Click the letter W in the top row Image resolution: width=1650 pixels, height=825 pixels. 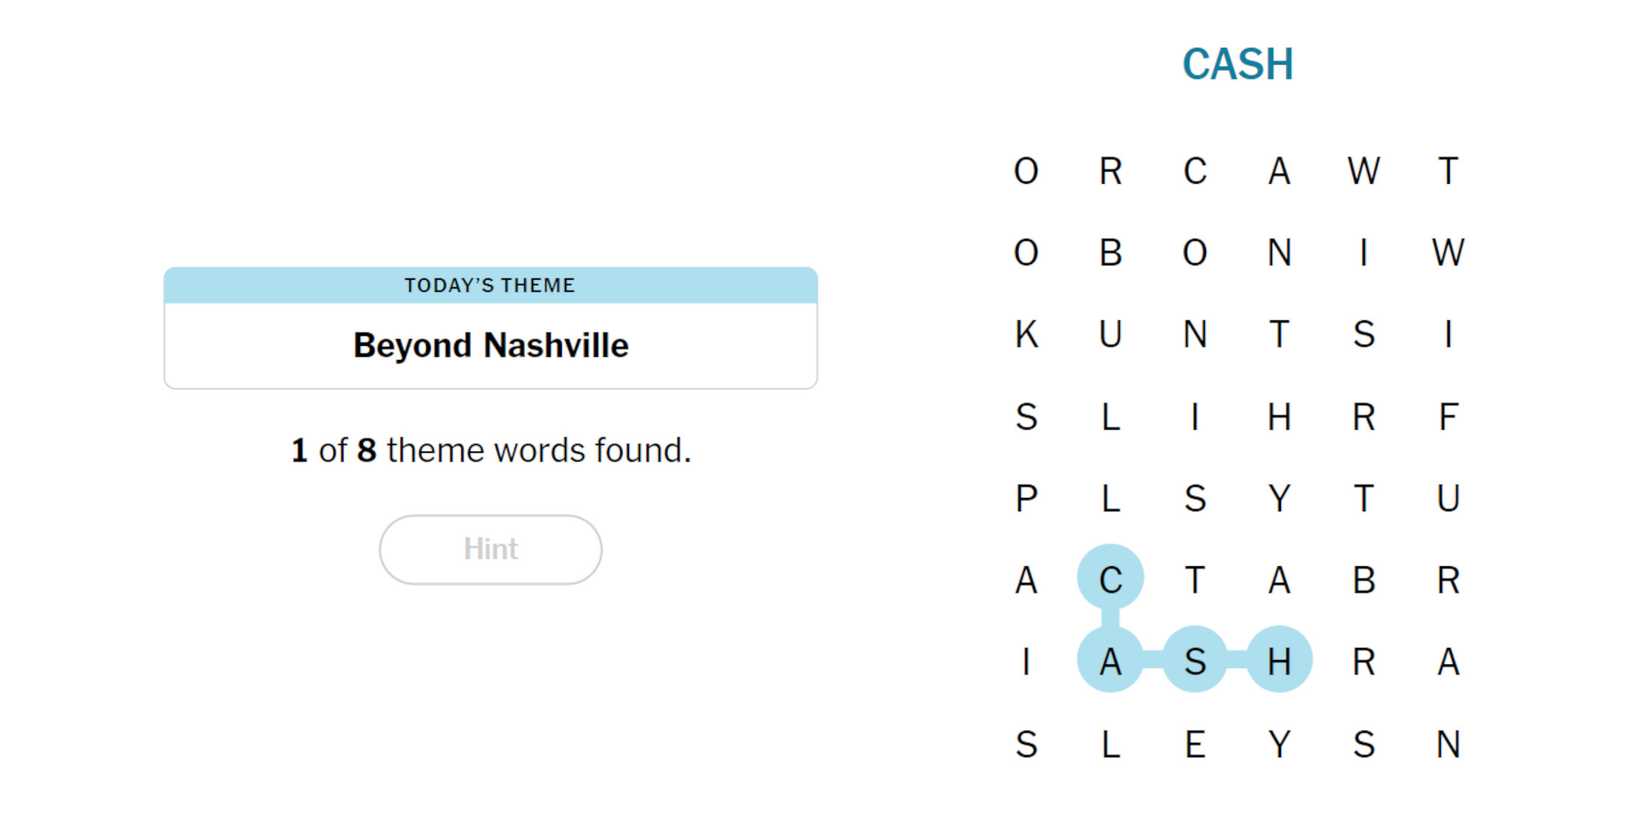pos(1364,171)
